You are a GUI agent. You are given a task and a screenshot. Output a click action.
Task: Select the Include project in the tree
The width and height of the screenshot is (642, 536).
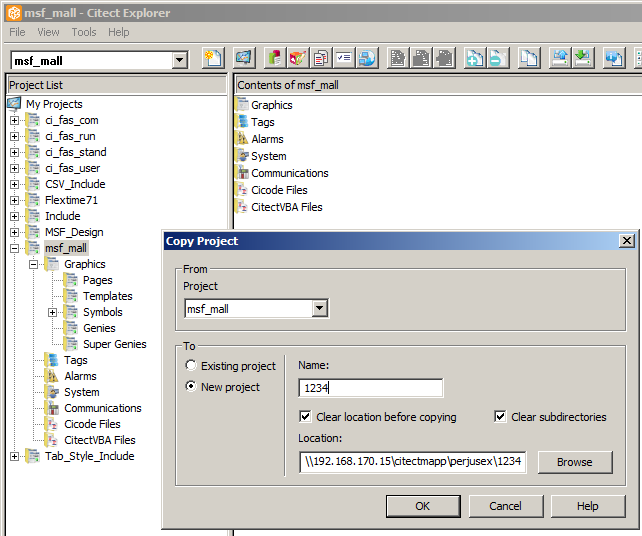(62, 216)
